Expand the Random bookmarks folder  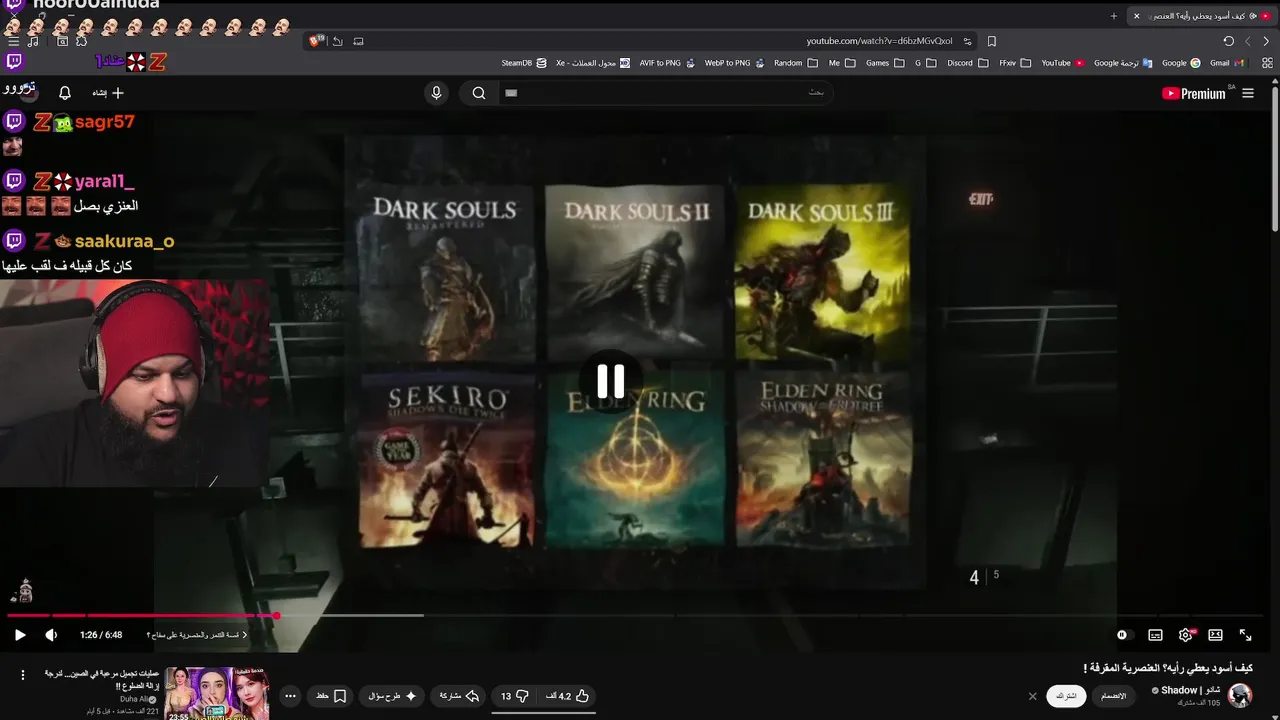[795, 63]
